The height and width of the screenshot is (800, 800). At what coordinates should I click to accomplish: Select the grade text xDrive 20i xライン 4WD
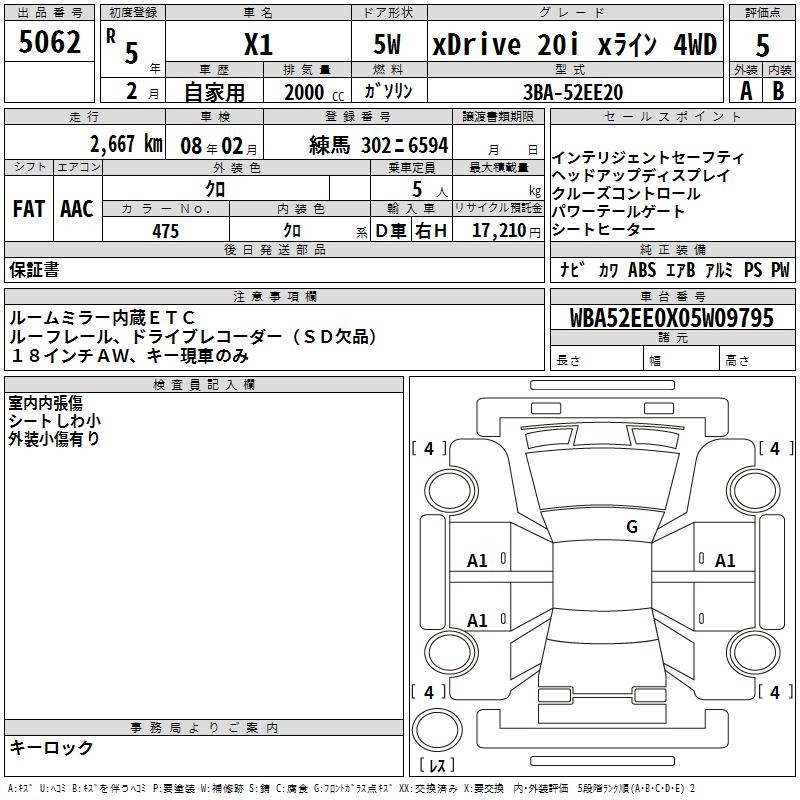point(575,44)
